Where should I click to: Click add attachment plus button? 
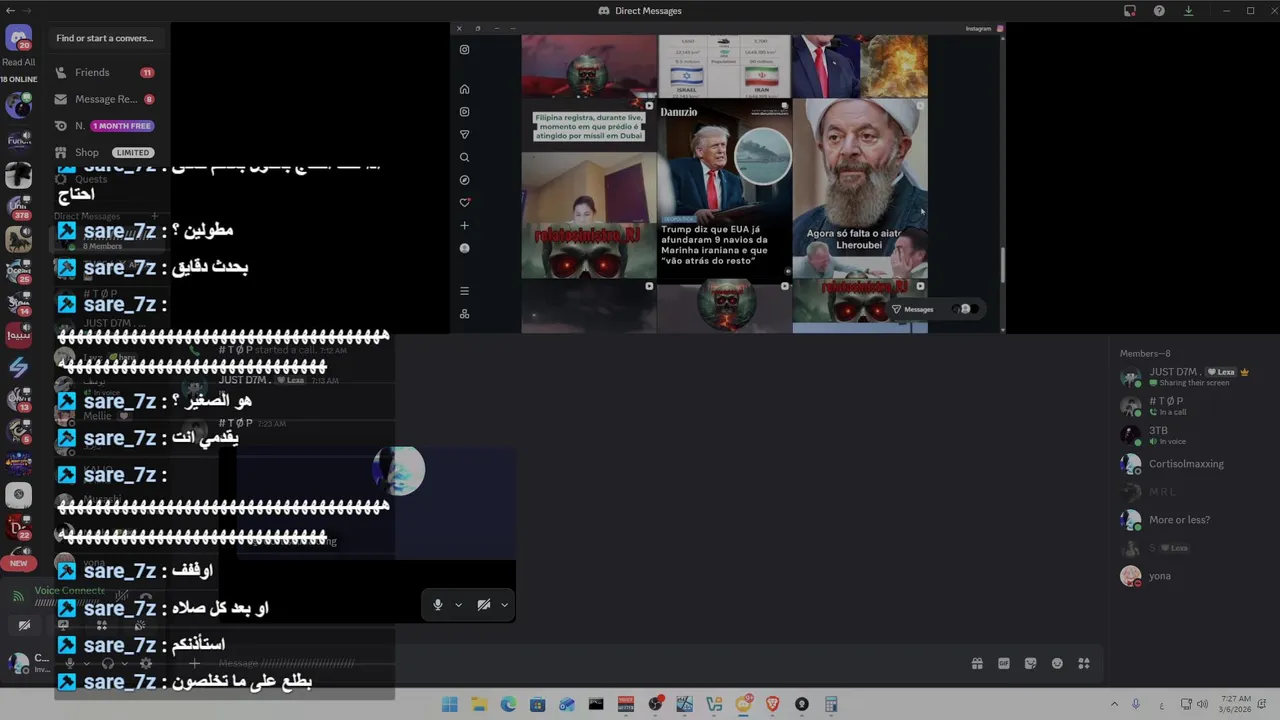[x=194, y=663]
